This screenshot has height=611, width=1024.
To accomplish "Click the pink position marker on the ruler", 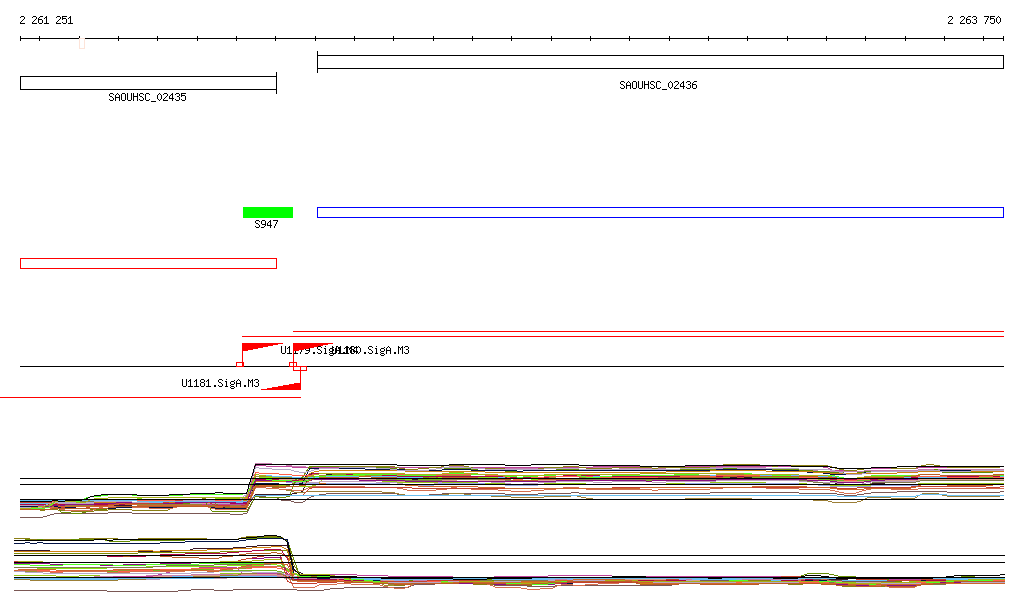I will 82,42.
